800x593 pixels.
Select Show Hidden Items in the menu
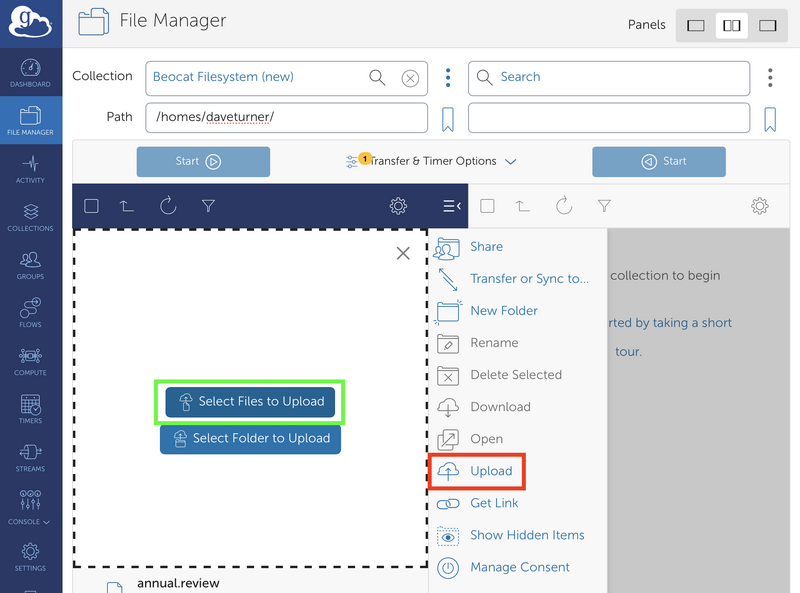pos(527,535)
